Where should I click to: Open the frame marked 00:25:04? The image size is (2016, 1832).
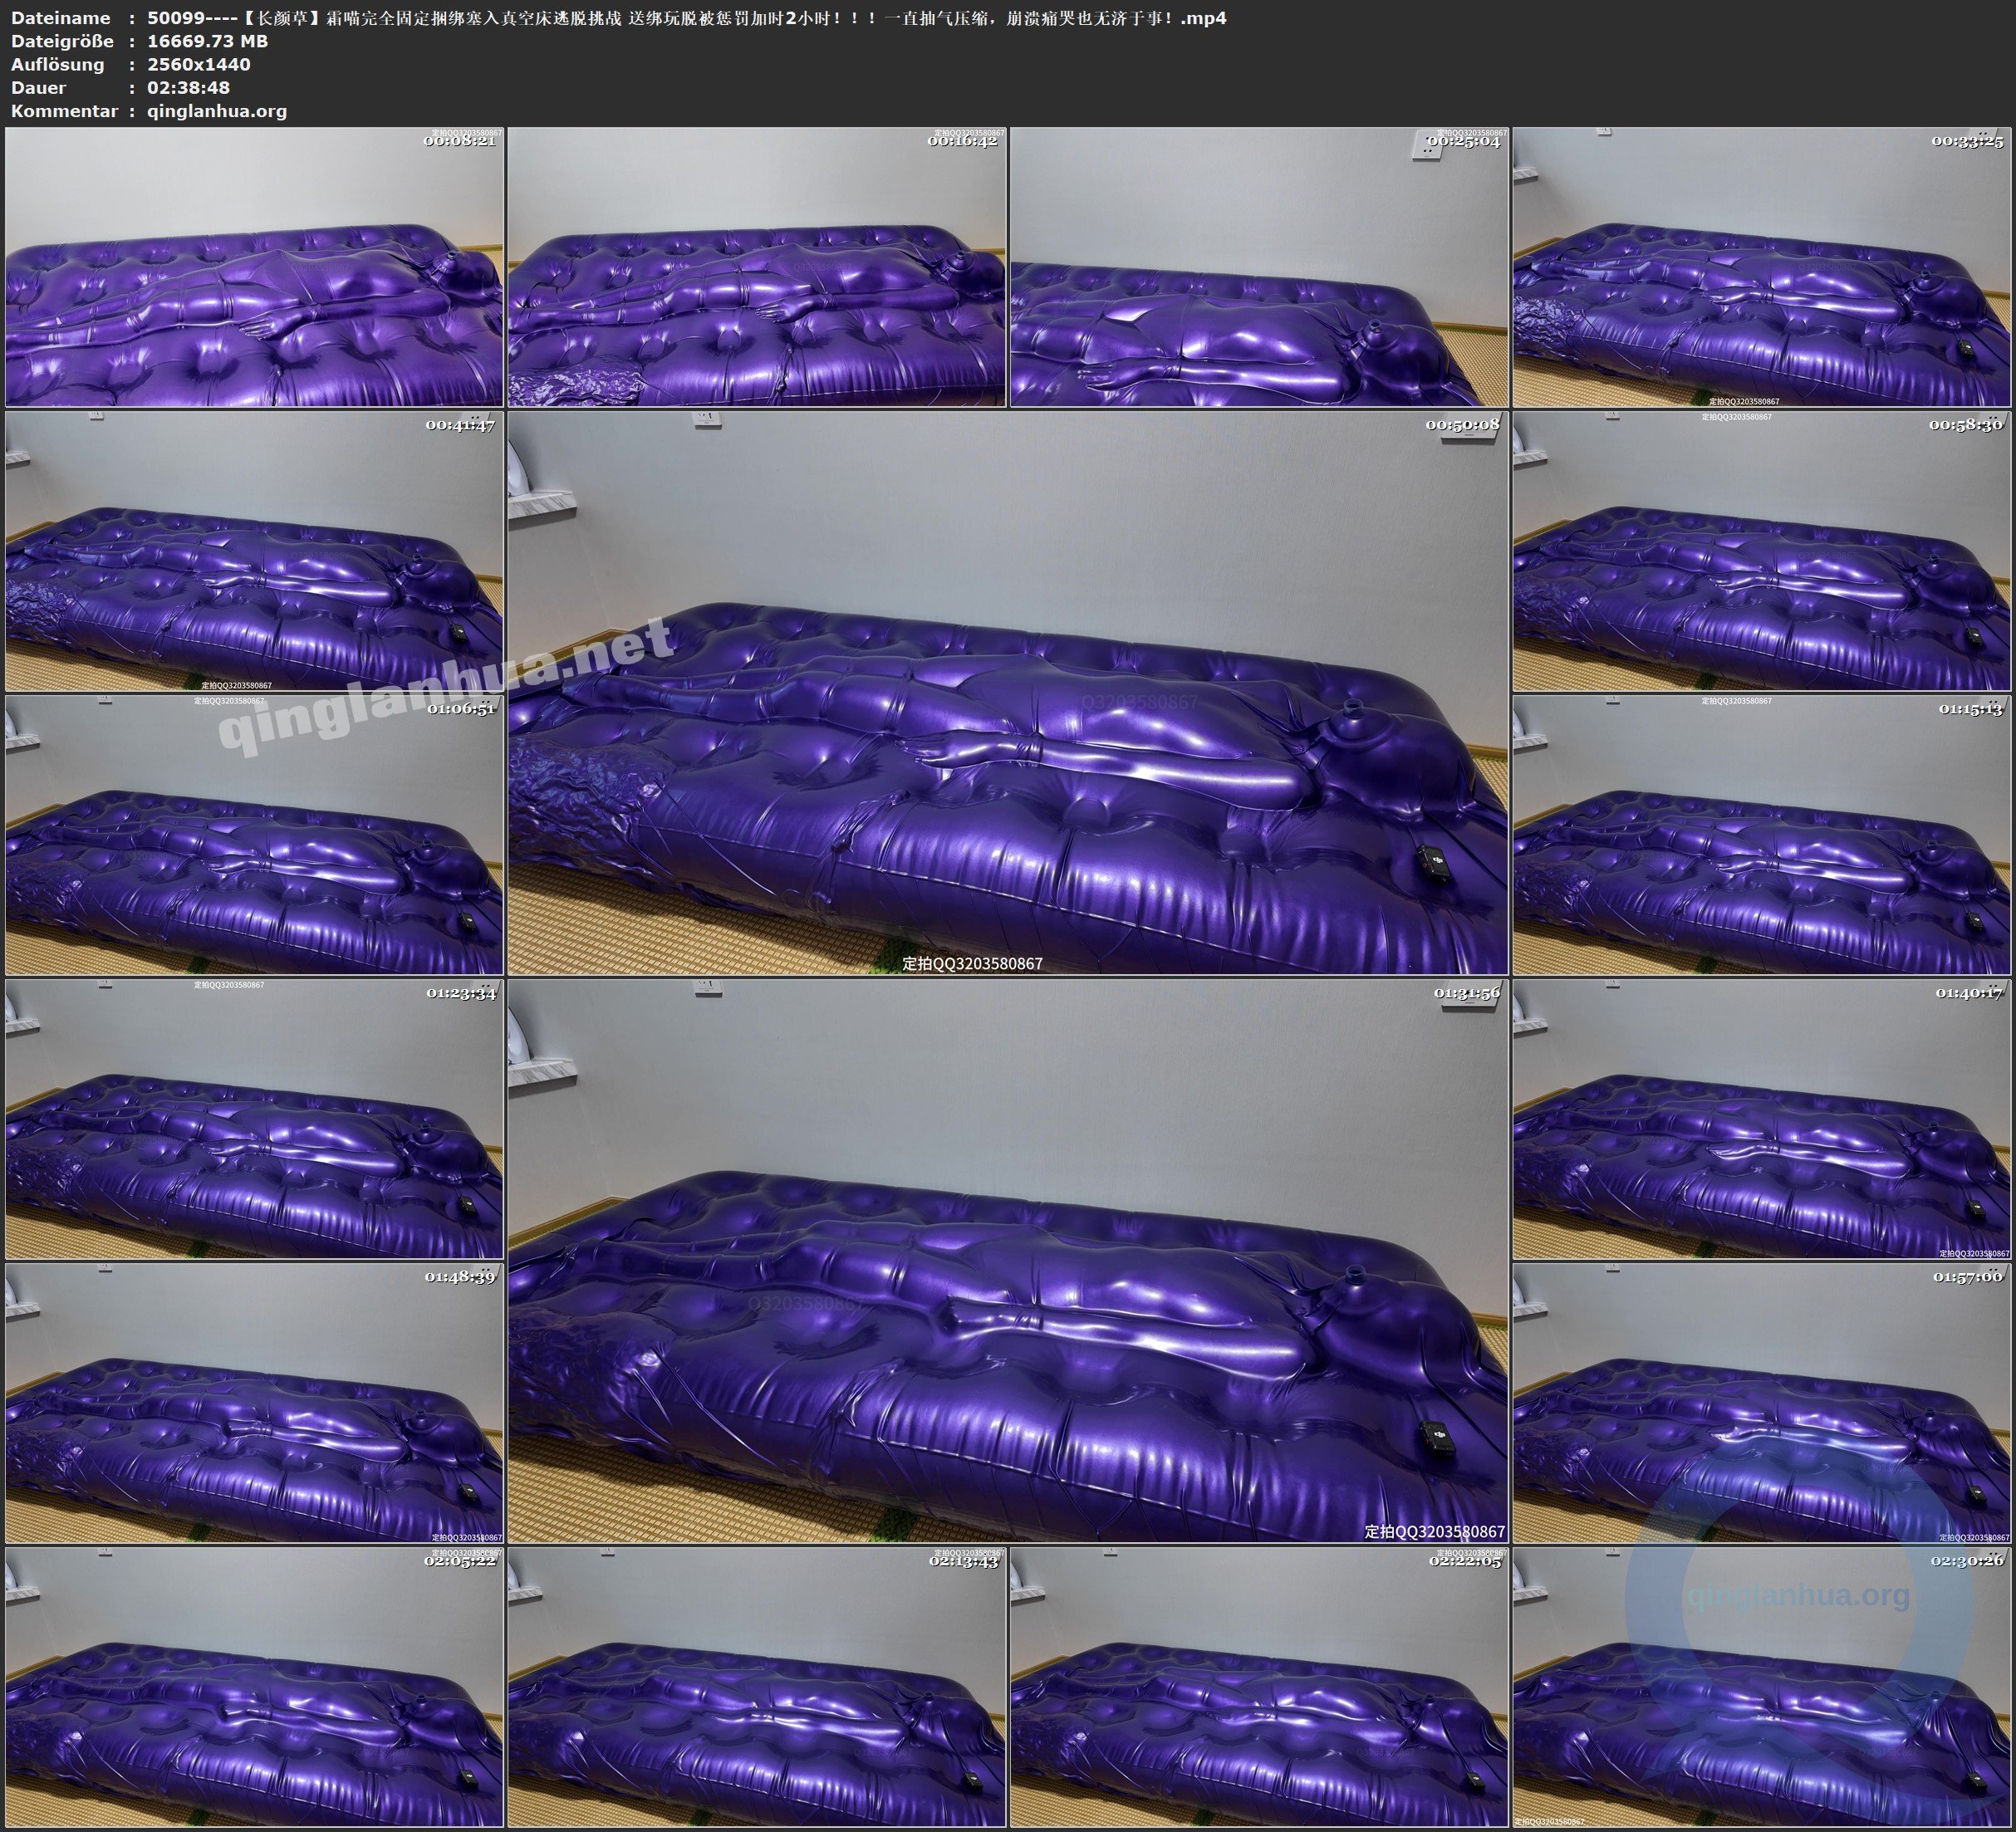coord(1259,267)
